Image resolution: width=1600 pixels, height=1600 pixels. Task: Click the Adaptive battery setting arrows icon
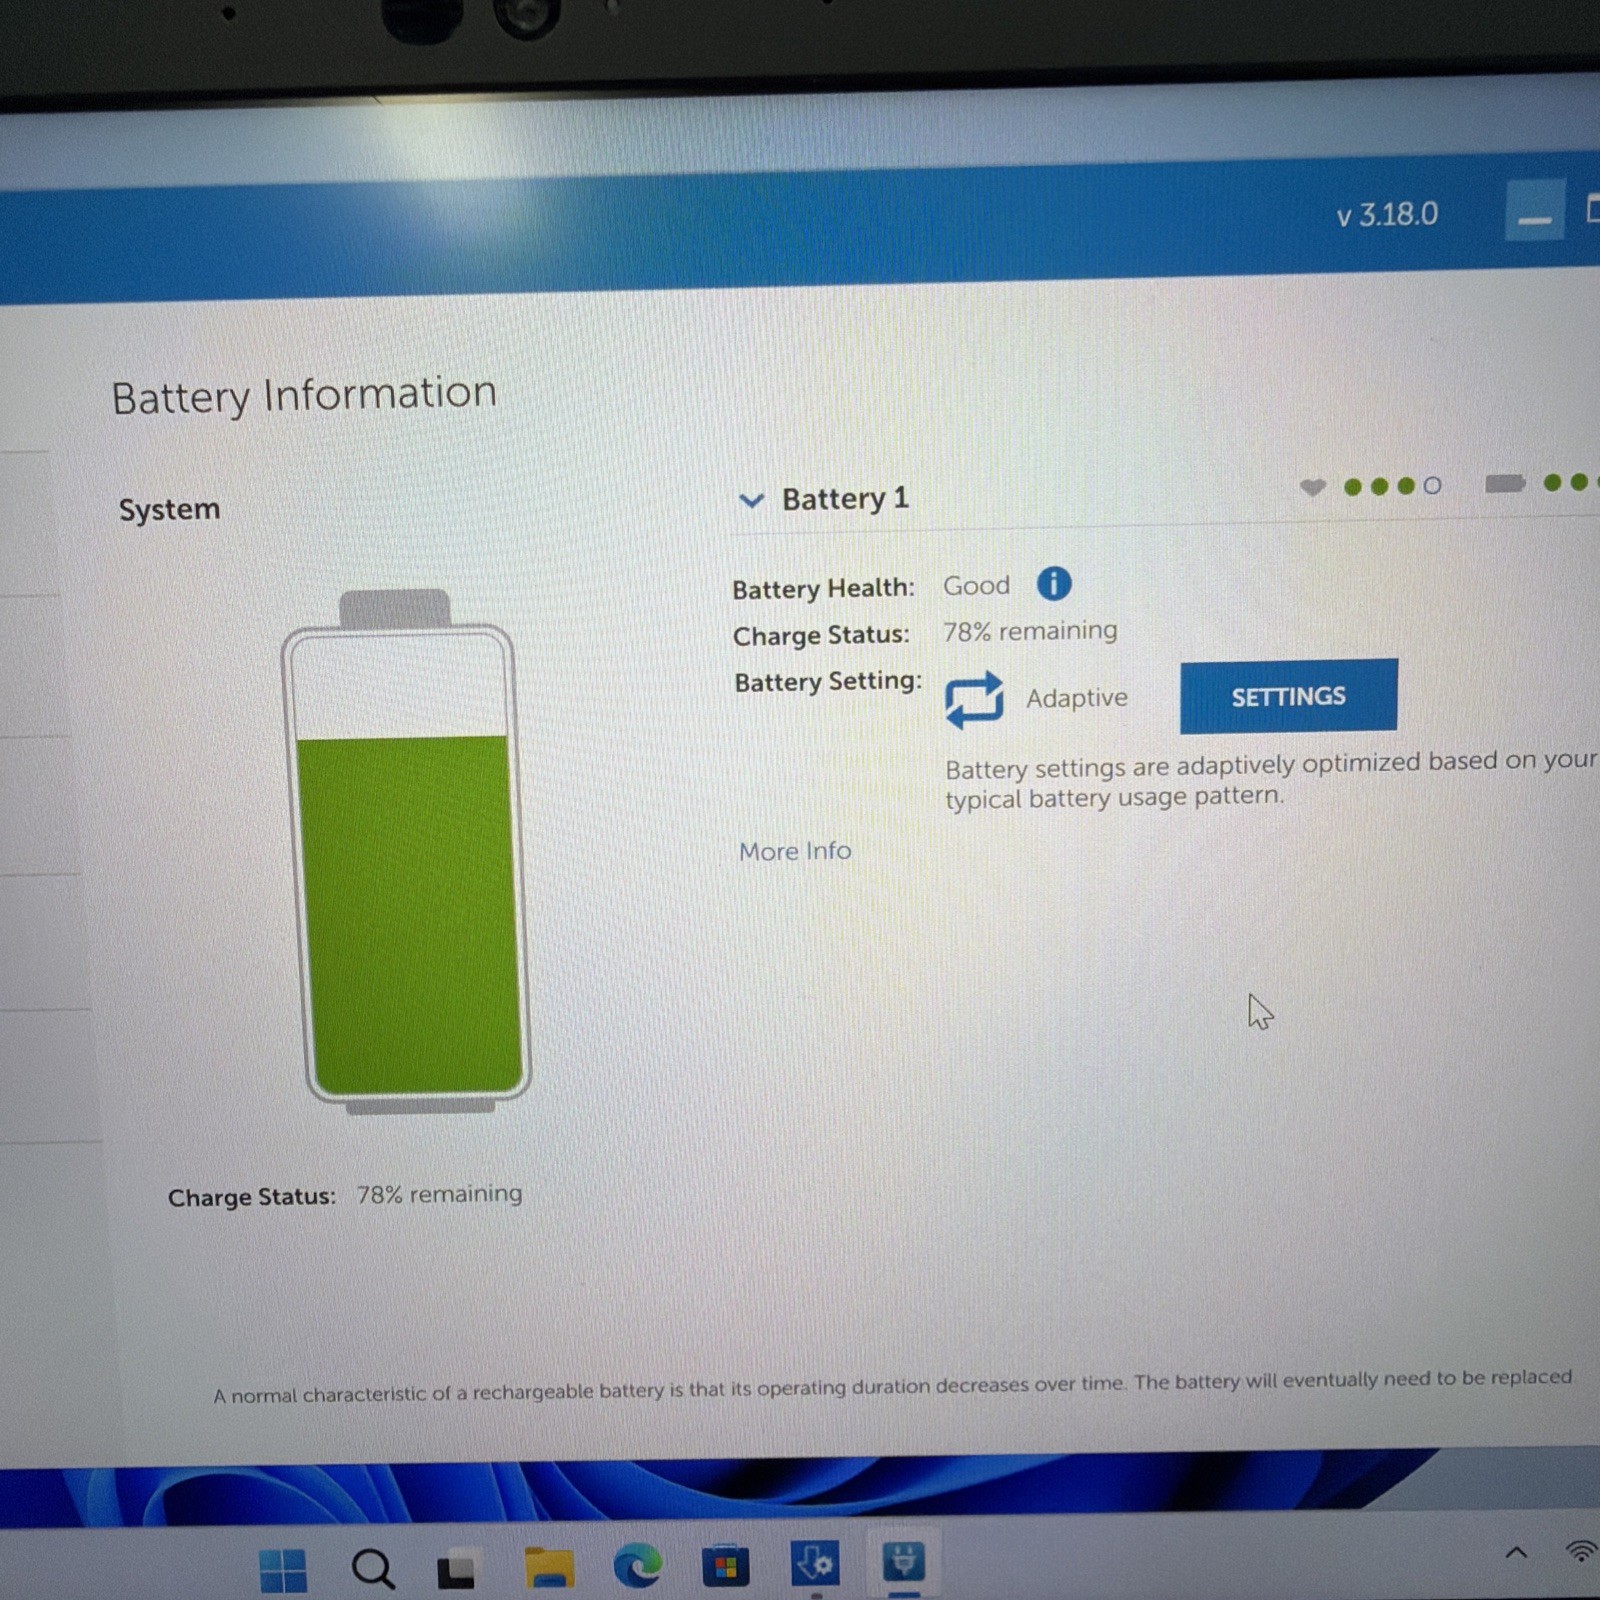point(973,699)
